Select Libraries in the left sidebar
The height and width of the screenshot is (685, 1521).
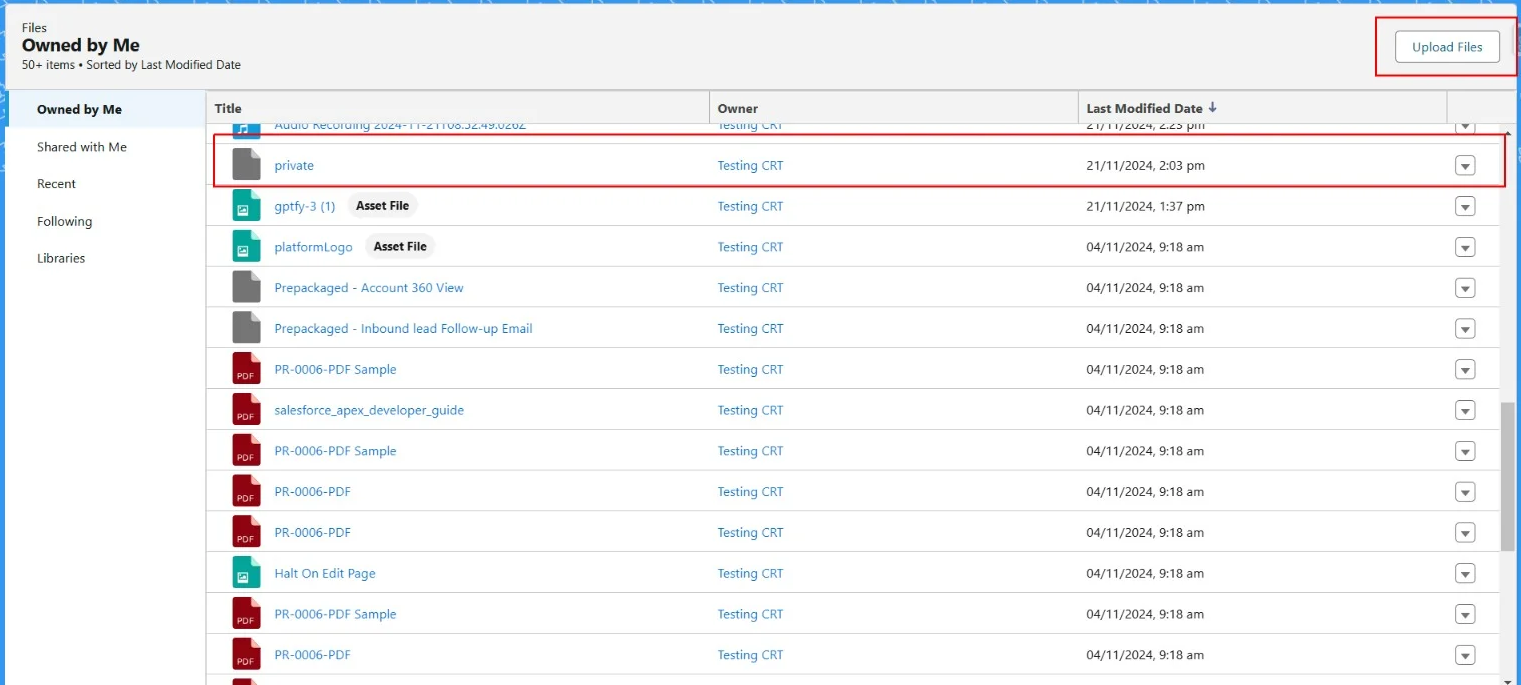61,258
